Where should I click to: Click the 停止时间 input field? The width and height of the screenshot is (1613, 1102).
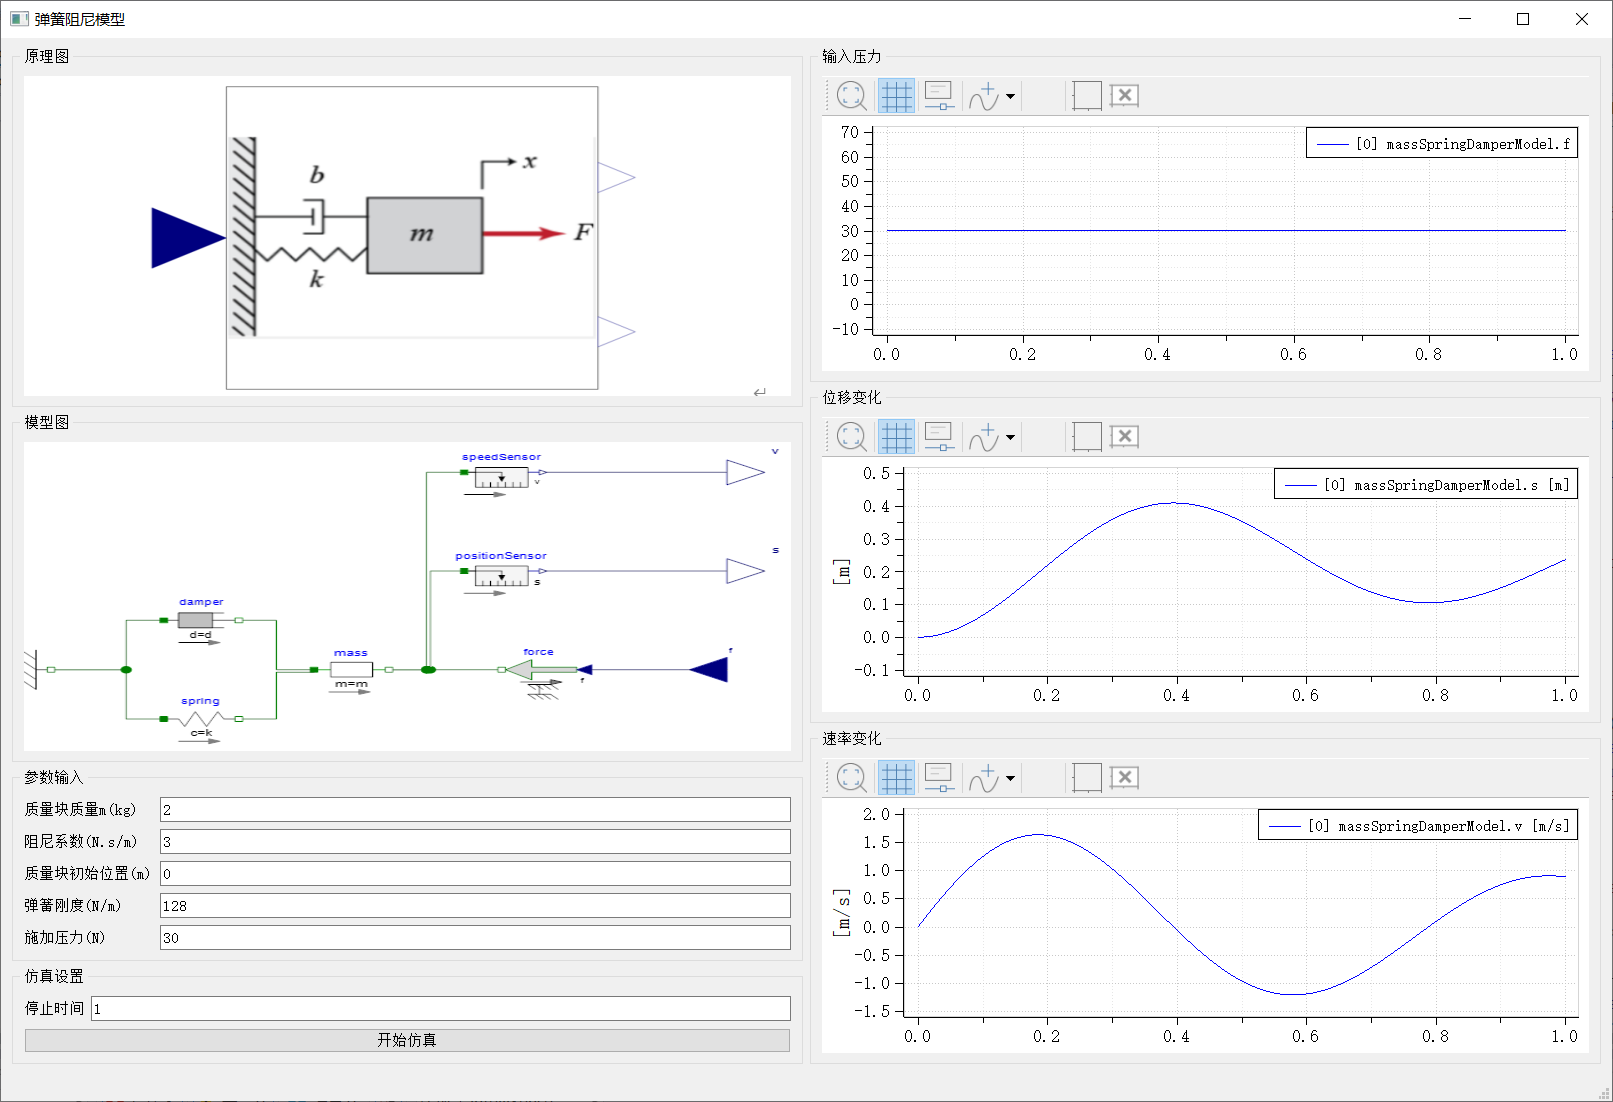pyautogui.click(x=440, y=1009)
